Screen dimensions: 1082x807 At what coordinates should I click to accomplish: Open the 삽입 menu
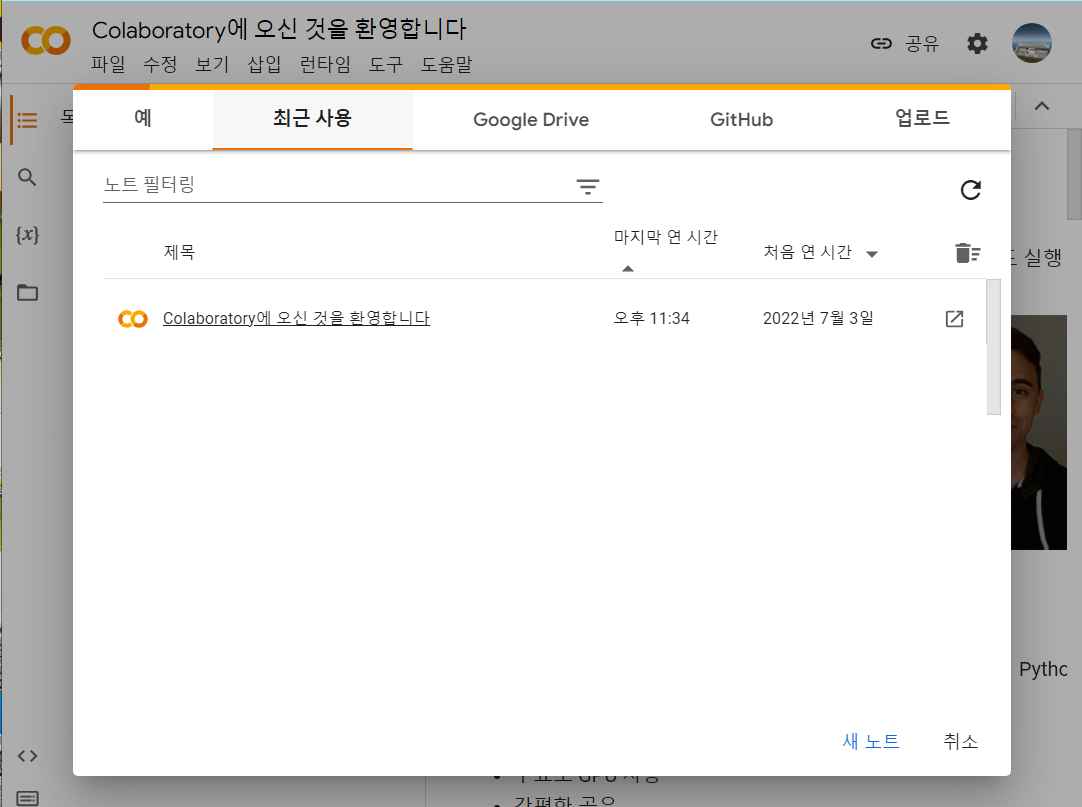pyautogui.click(x=264, y=64)
